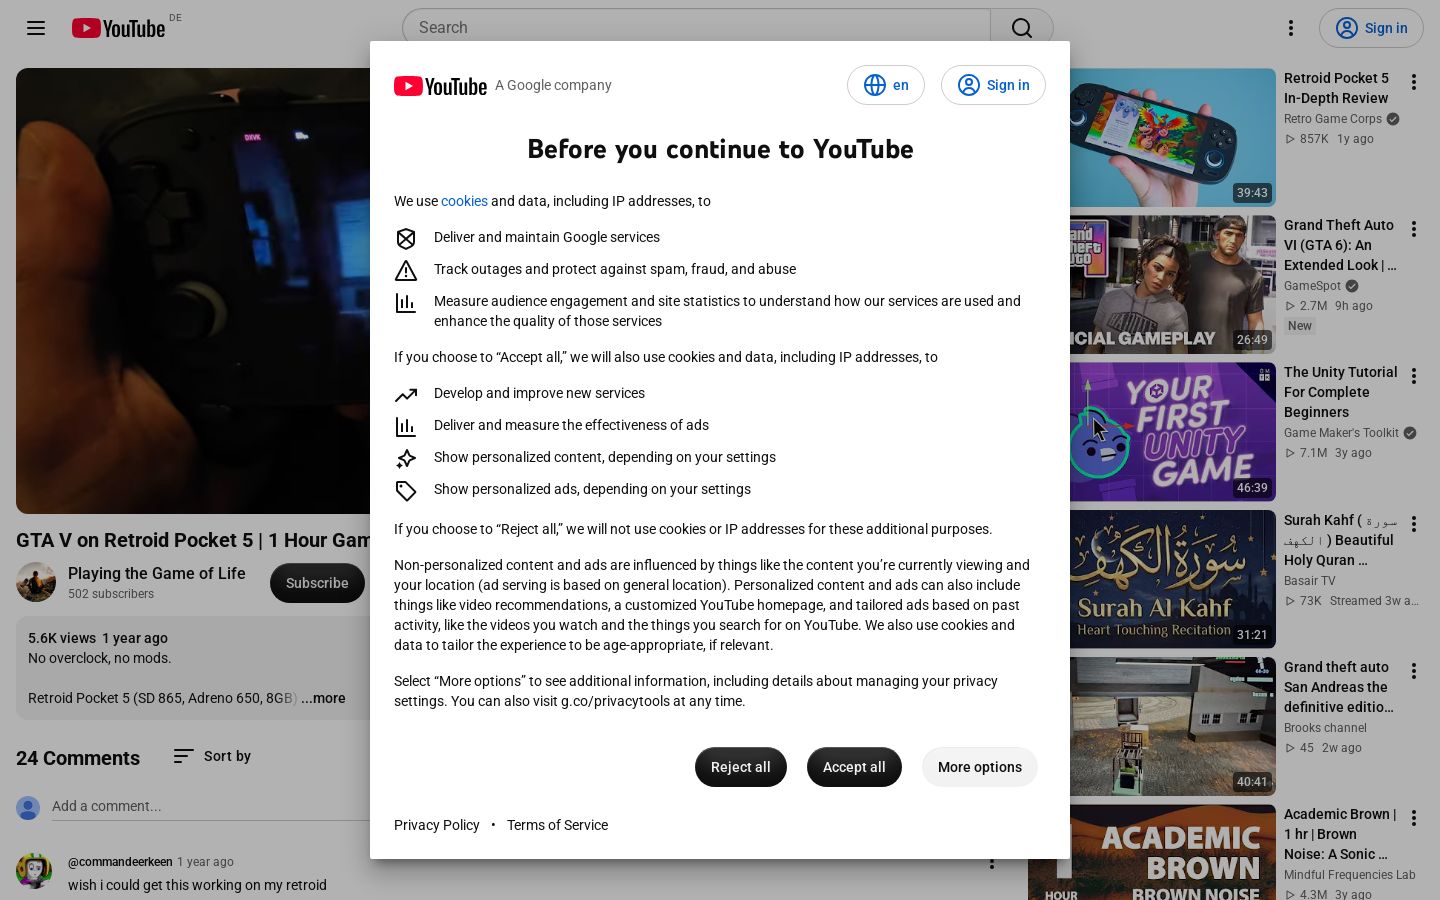This screenshot has width=1440, height=900.
Task: Click the 'New' badge under GameSpot video
Action: (1300, 326)
